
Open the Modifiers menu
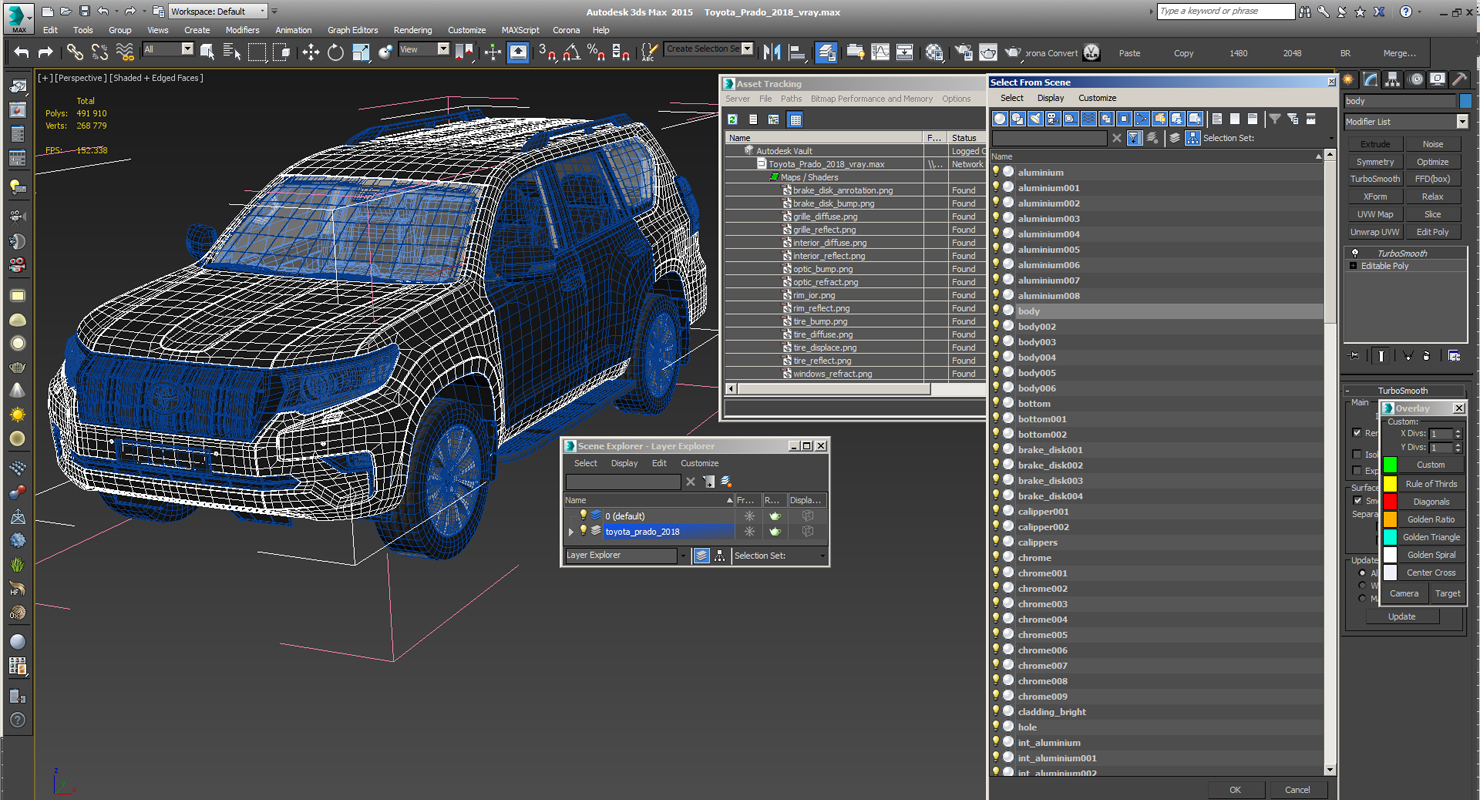tap(242, 30)
